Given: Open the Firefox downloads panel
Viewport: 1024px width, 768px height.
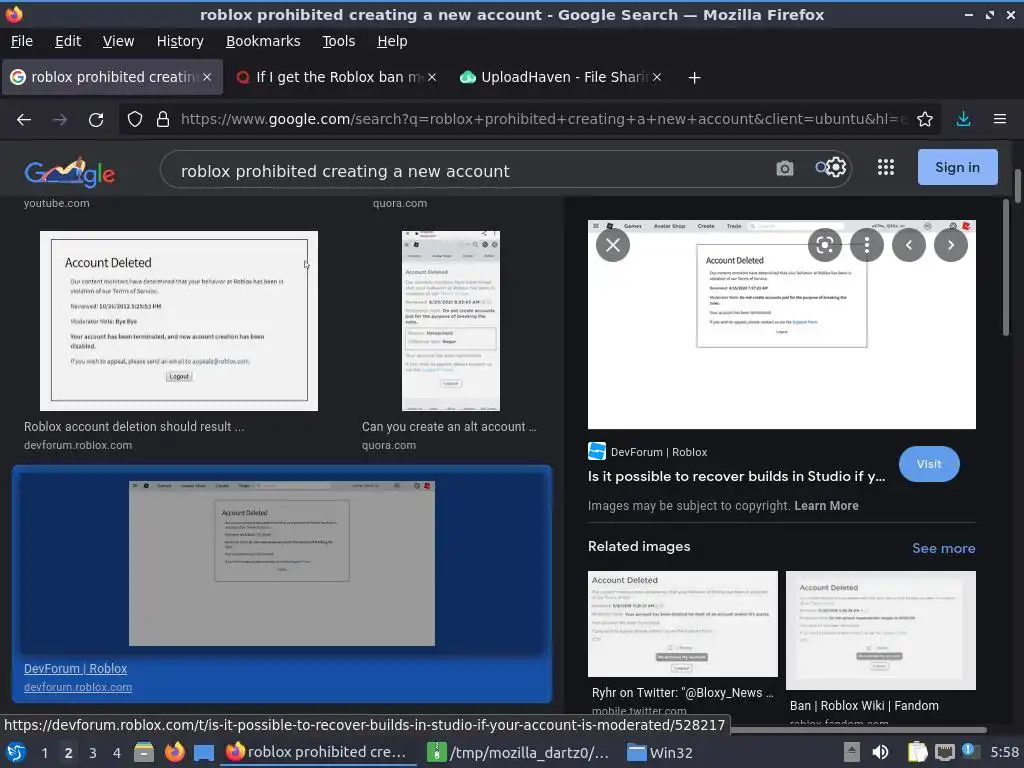Looking at the screenshot, I should pyautogui.click(x=963, y=119).
